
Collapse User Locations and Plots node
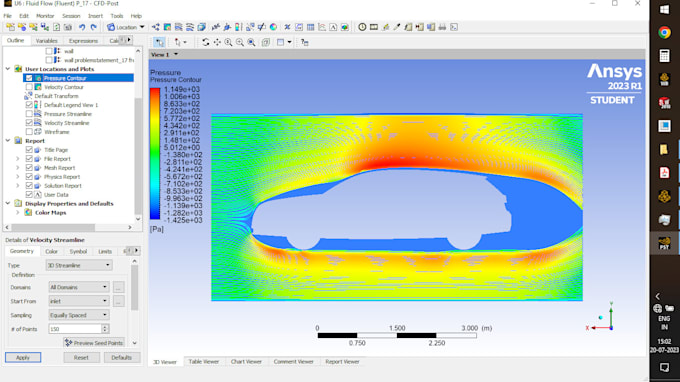pos(8,69)
